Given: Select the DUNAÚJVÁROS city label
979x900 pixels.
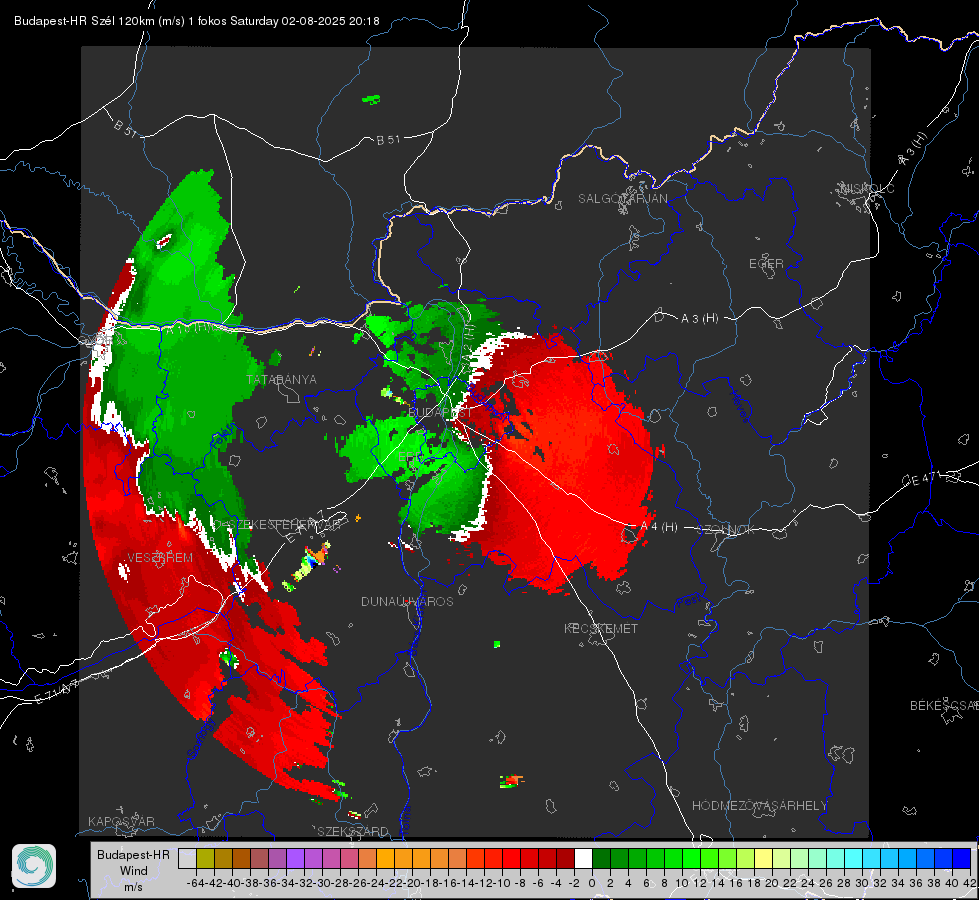Looking at the screenshot, I should [x=407, y=601].
